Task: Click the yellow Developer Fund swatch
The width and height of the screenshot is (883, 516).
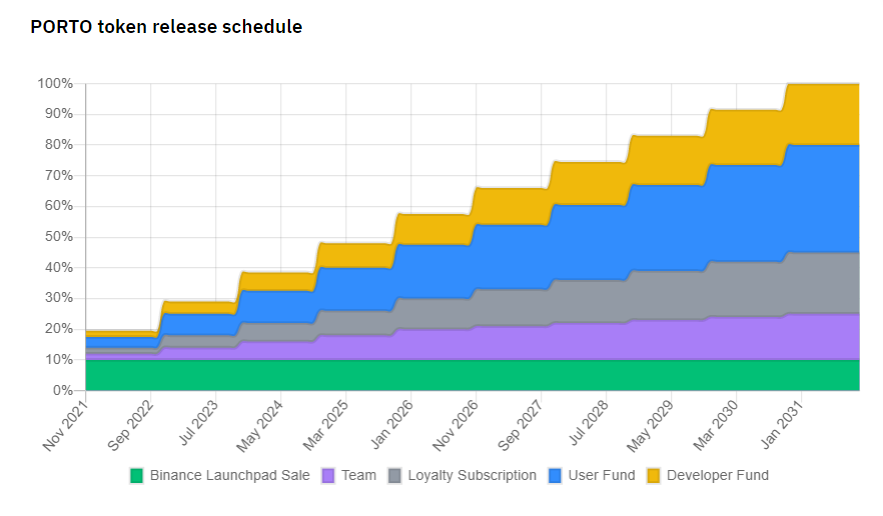Action: [653, 475]
